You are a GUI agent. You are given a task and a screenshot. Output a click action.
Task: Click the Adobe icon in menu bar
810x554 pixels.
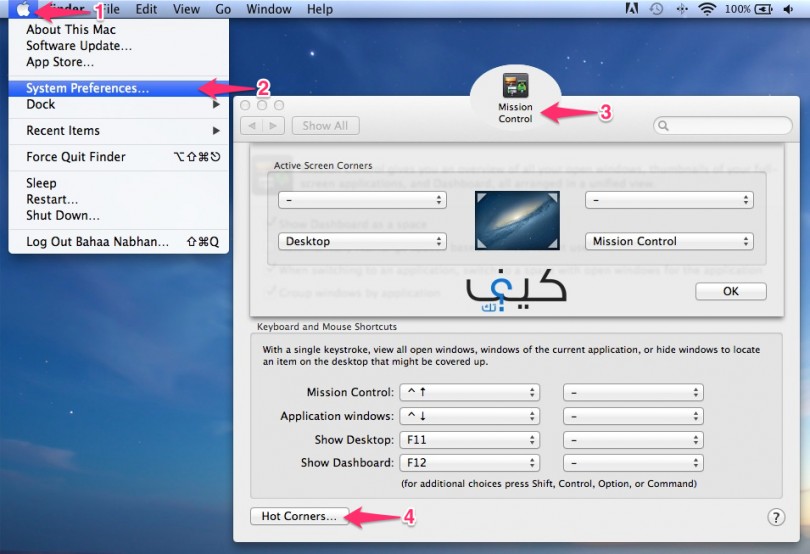click(x=632, y=9)
